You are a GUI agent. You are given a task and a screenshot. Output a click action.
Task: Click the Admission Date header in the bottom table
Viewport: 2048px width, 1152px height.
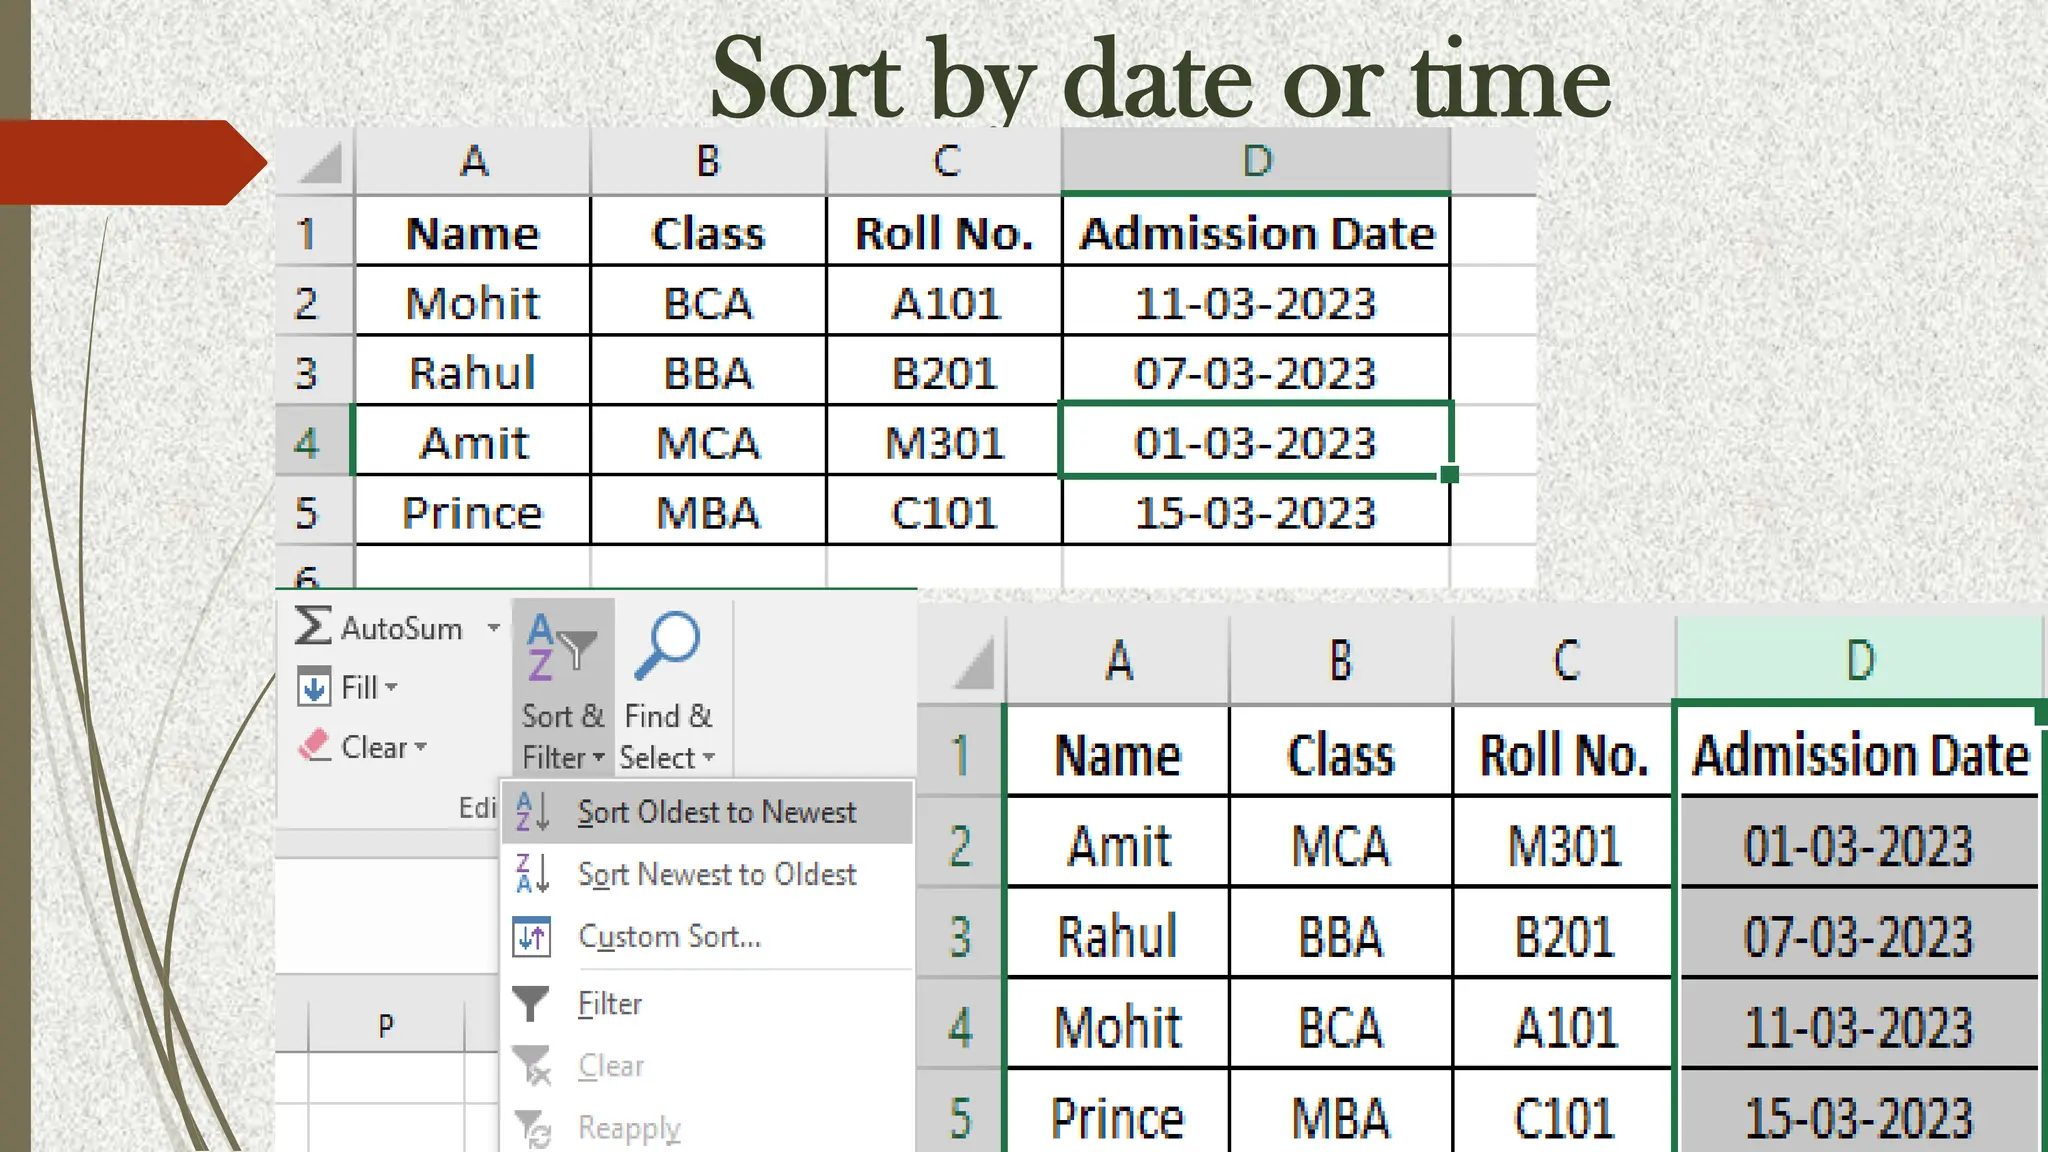coord(1859,755)
